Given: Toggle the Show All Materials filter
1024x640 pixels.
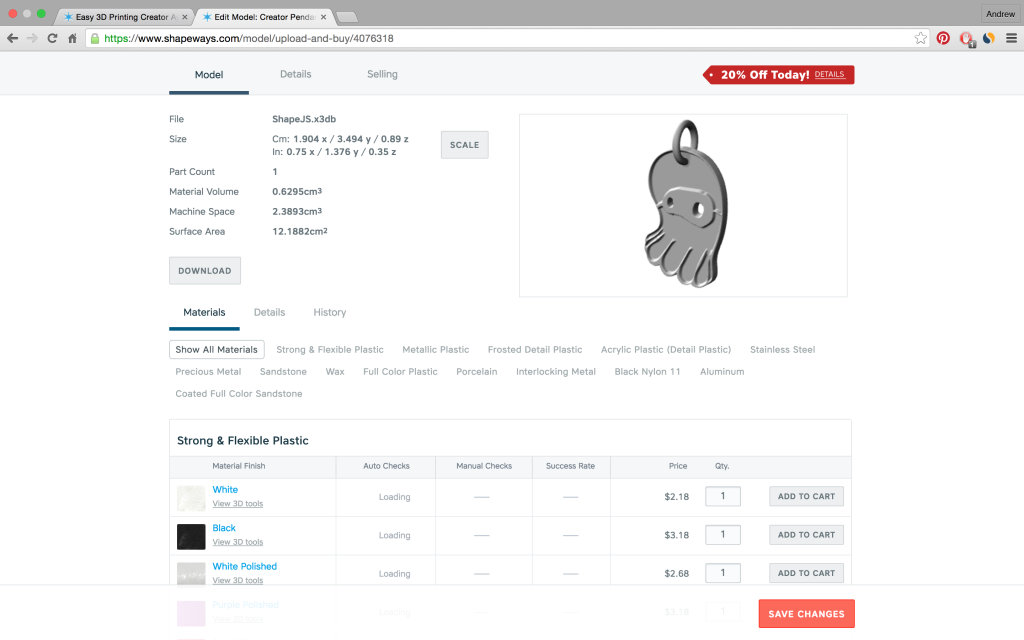Looking at the screenshot, I should (x=216, y=349).
